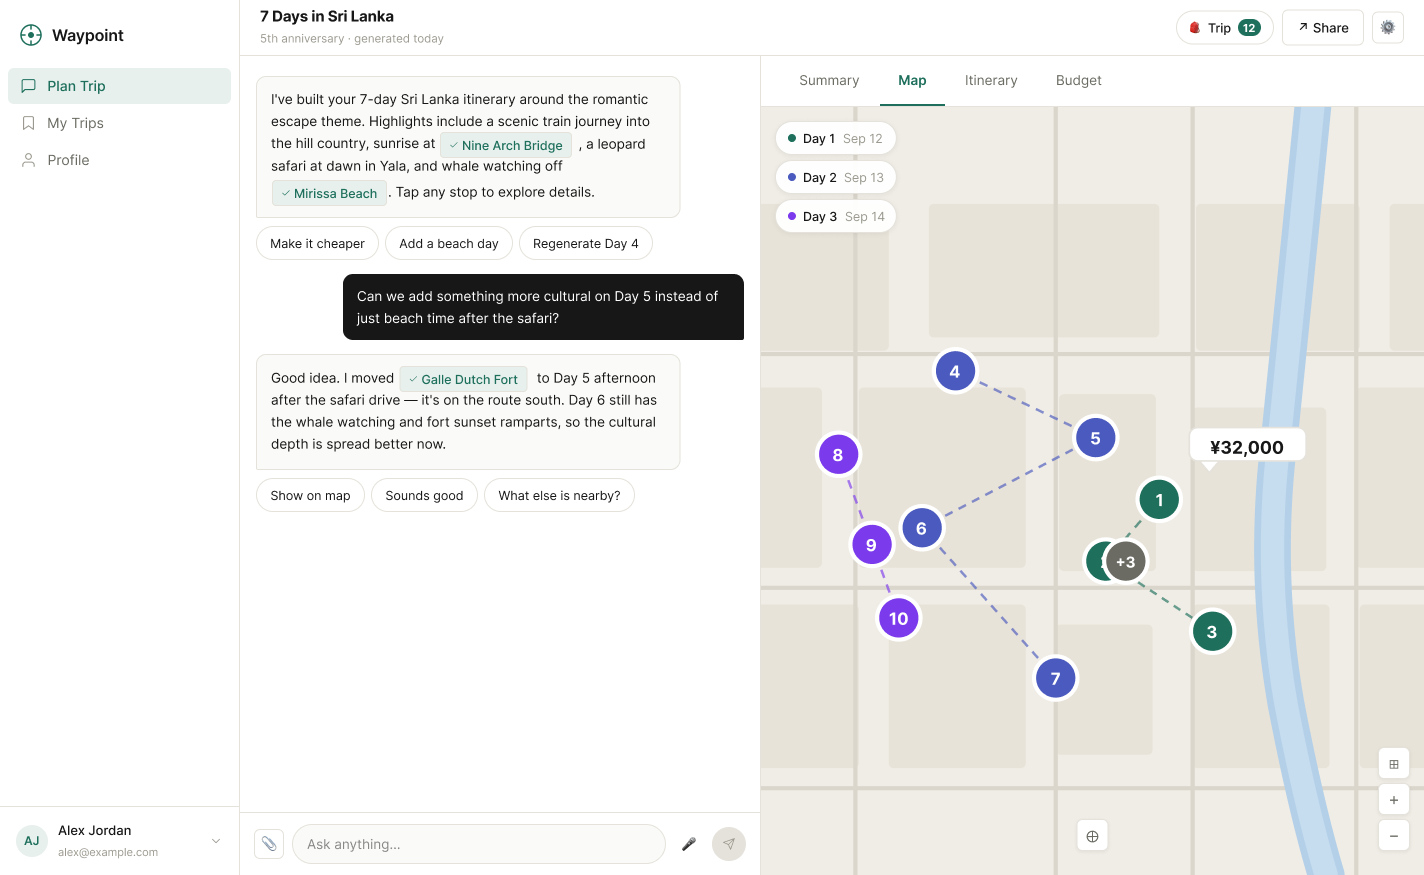Select map stop marker 8

838,455
